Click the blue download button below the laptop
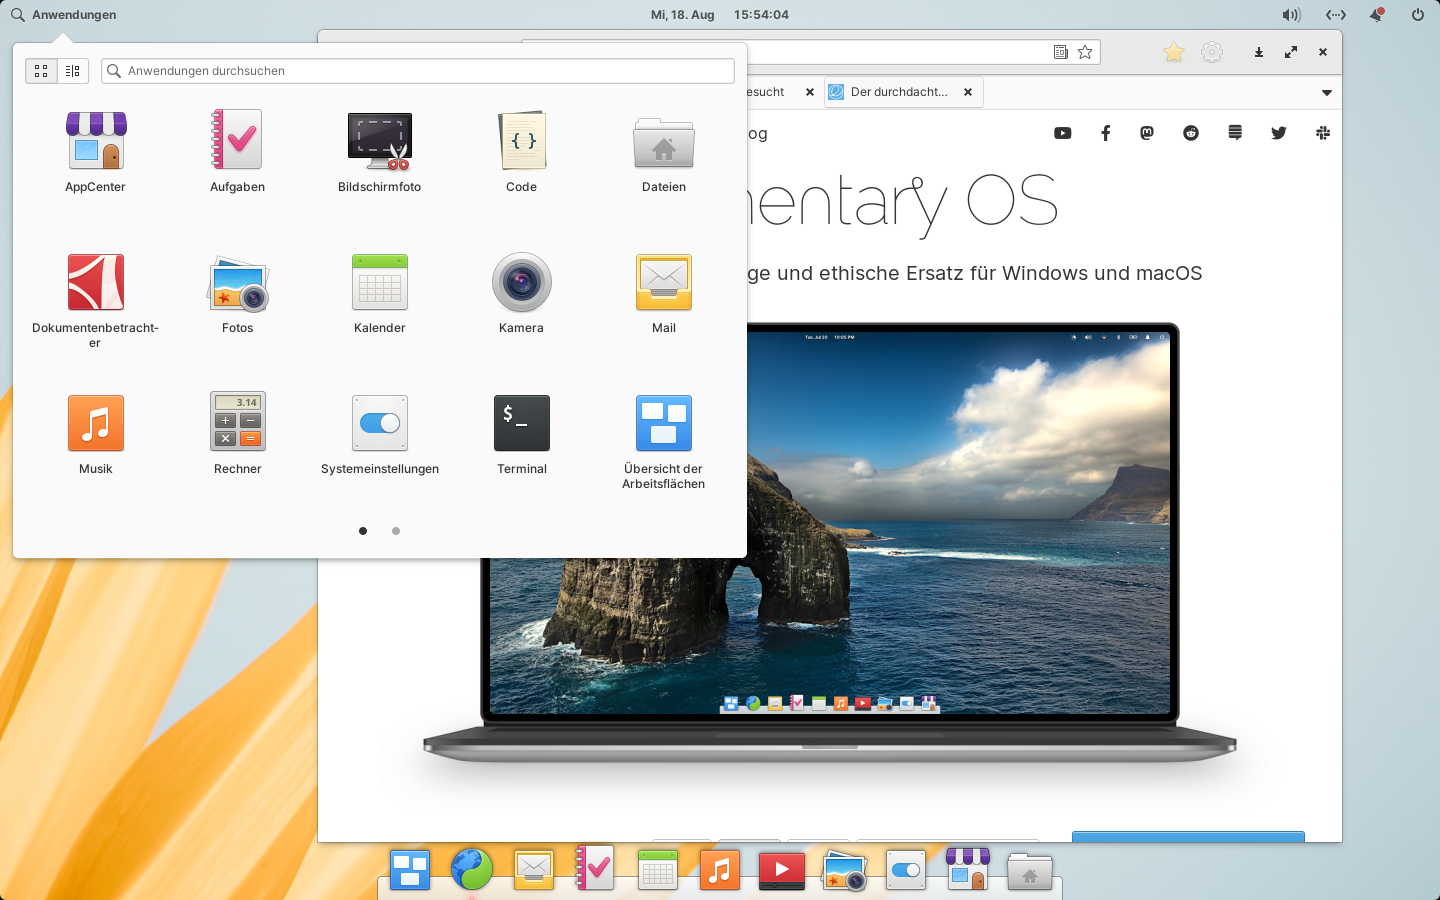 (1188, 836)
